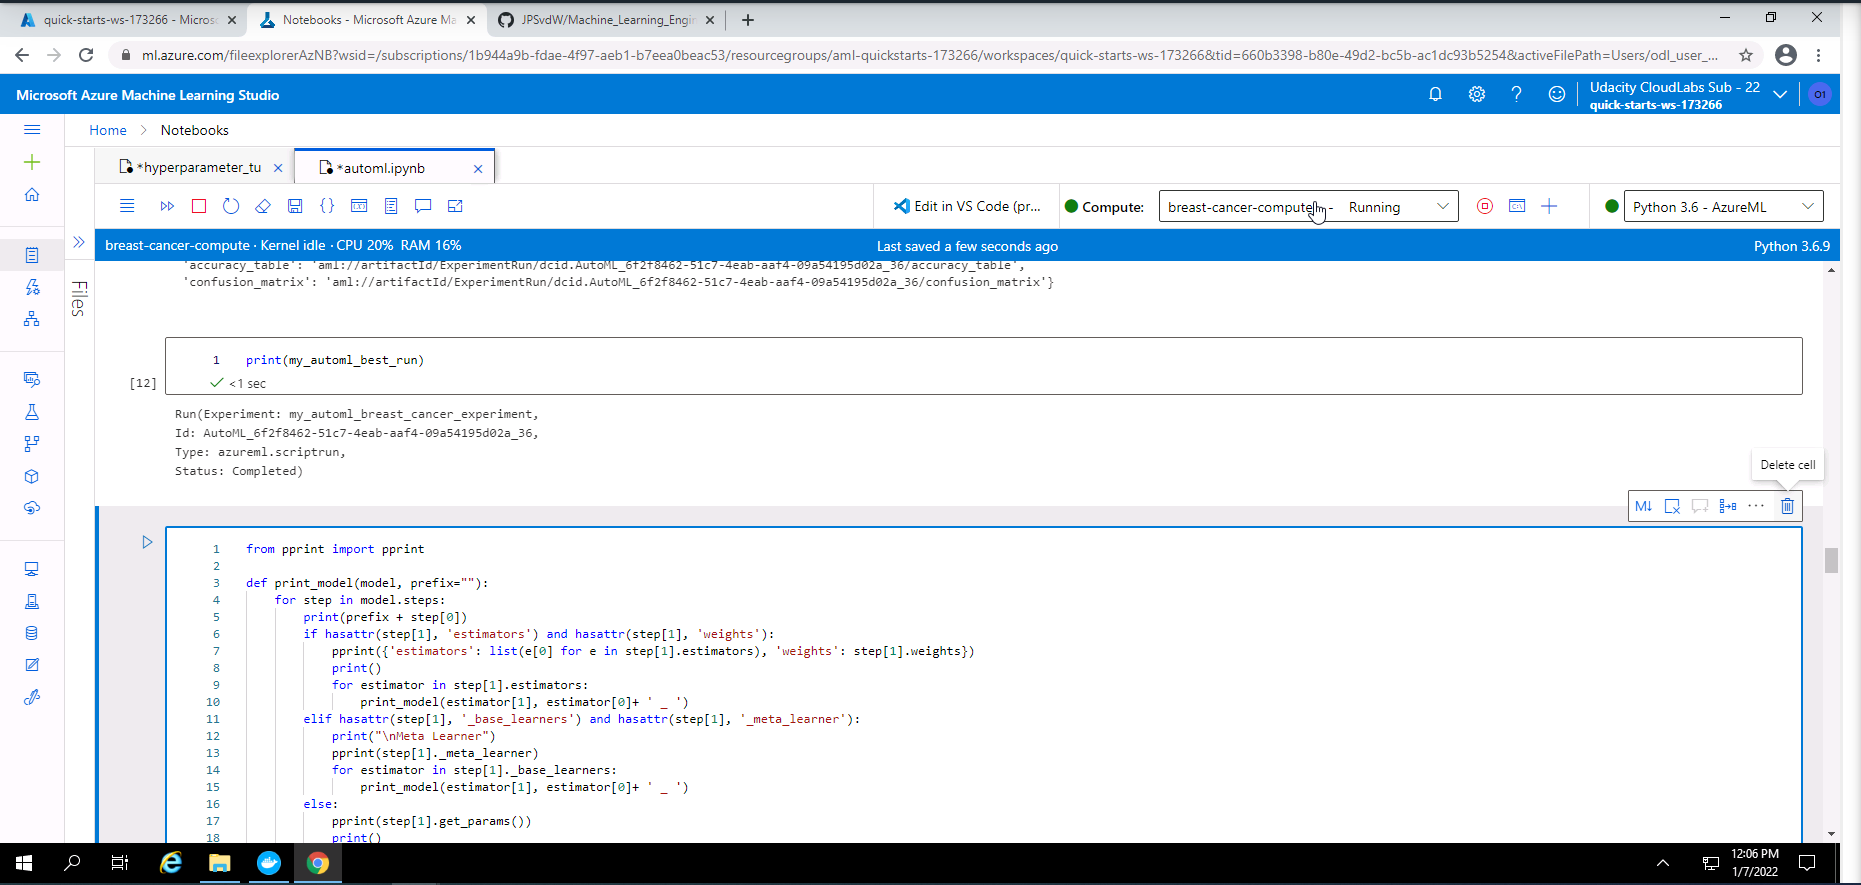
Task: Close the hyperparameter_tu notebook tab
Action: click(278, 168)
